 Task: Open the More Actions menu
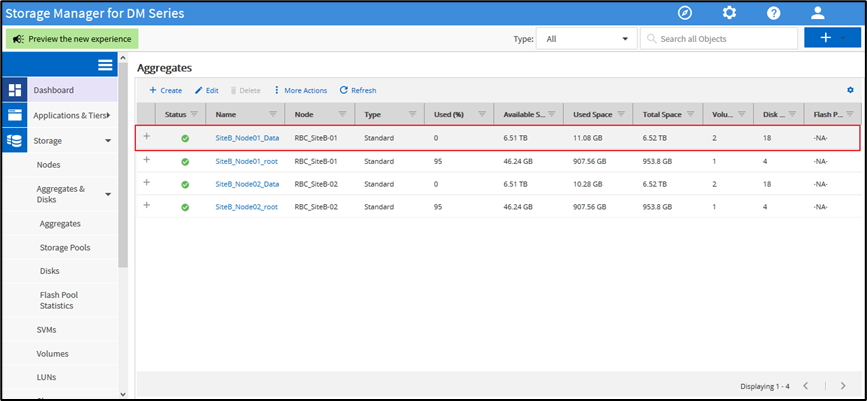click(300, 90)
